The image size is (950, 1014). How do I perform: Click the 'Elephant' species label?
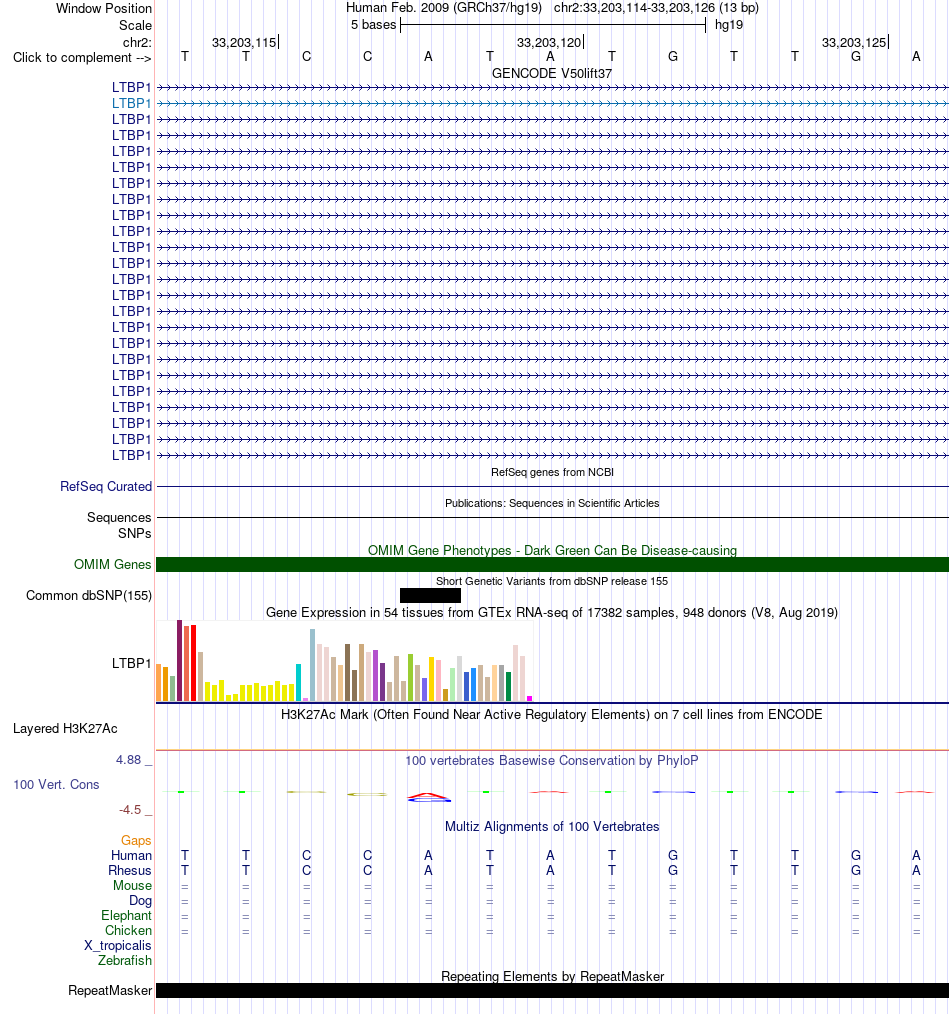click(x=126, y=916)
